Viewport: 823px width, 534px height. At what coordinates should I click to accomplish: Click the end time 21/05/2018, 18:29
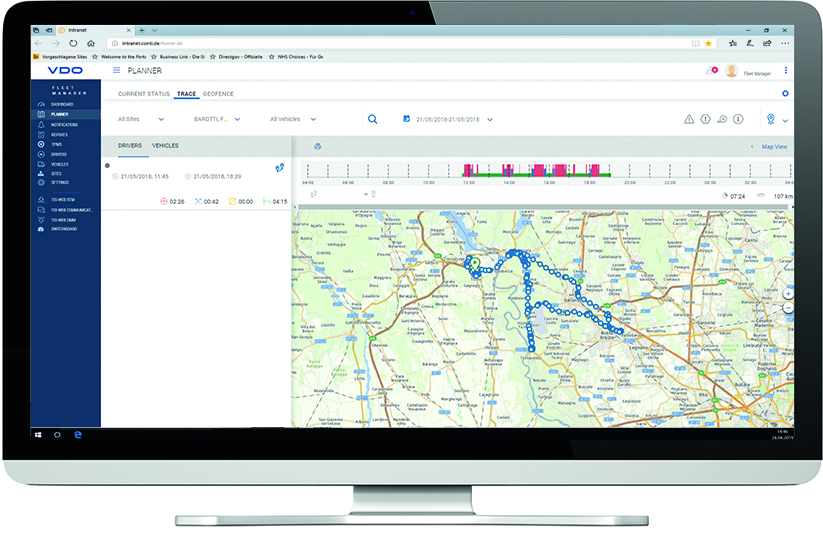pyautogui.click(x=217, y=176)
